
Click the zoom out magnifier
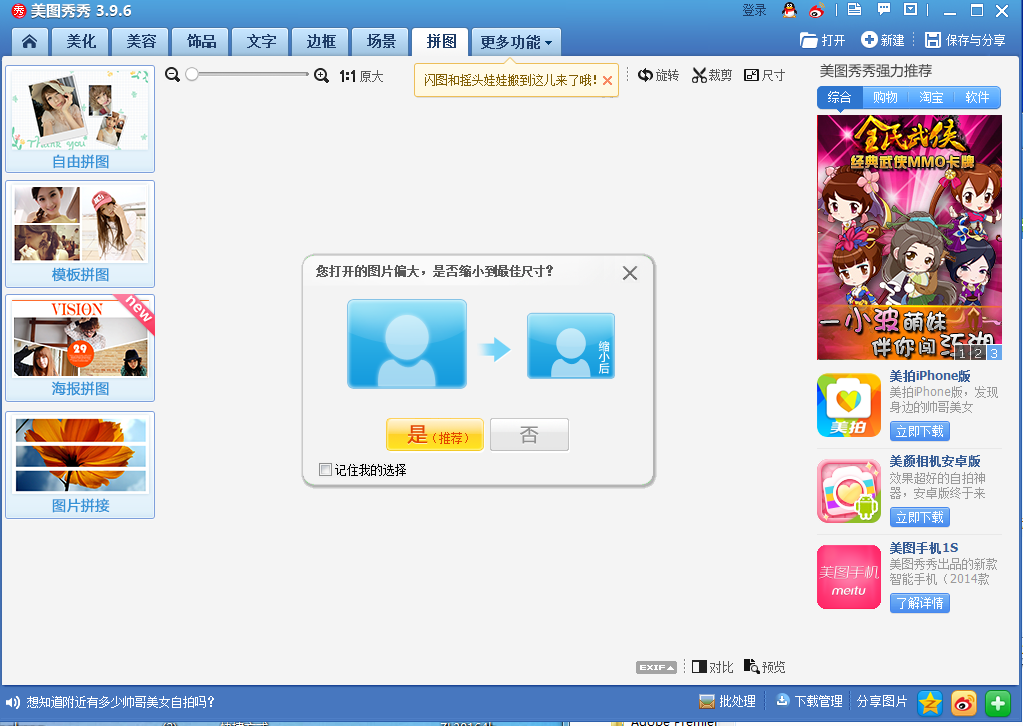coord(172,75)
